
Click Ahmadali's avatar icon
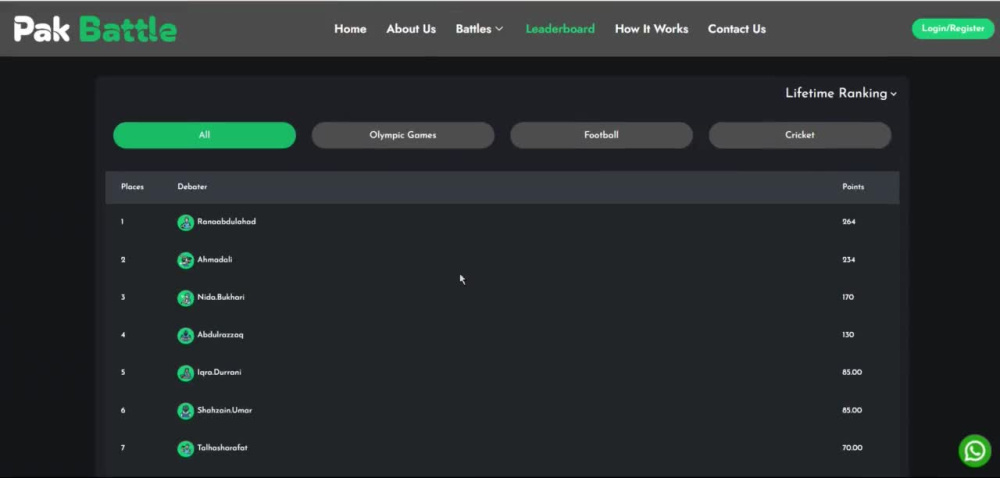click(186, 260)
